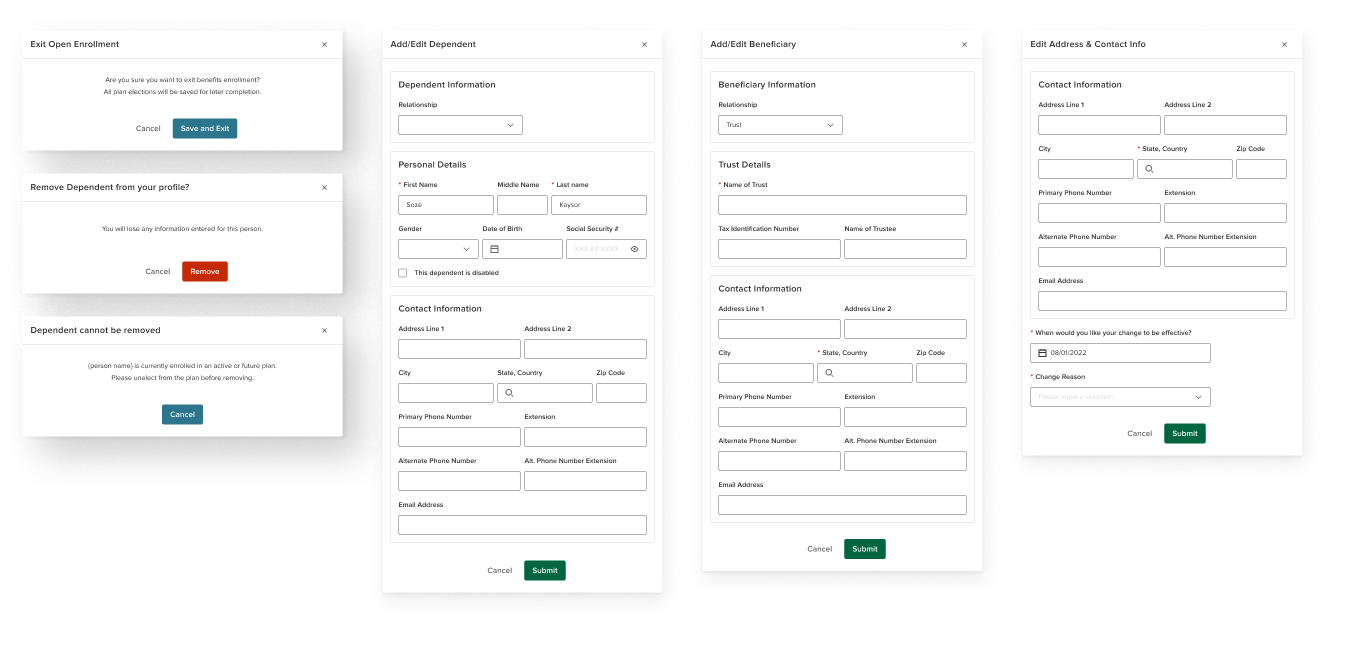Close the Add/Edit Beneficiary dialog
The height and width of the screenshot is (651, 1351).
pyautogui.click(x=964, y=44)
